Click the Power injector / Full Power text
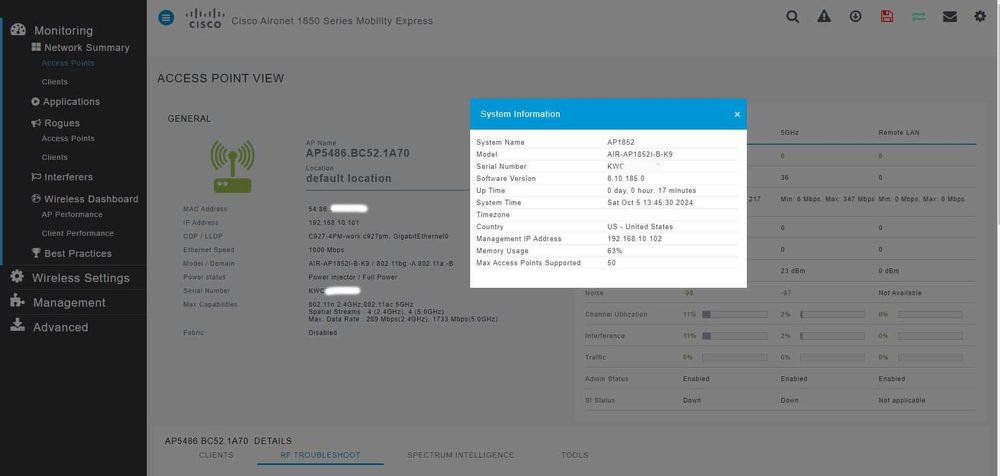The image size is (1000, 476). pos(352,277)
